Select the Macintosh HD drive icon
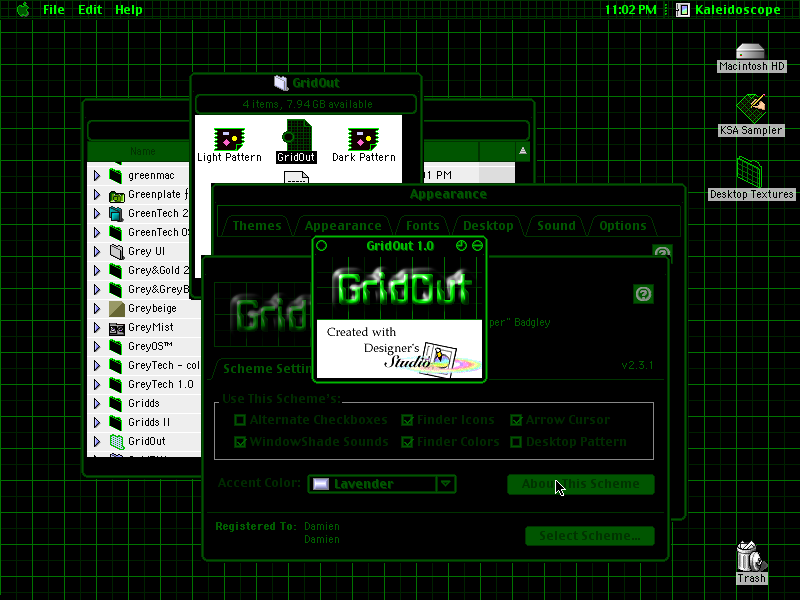This screenshot has height=600, width=800. click(x=751, y=52)
